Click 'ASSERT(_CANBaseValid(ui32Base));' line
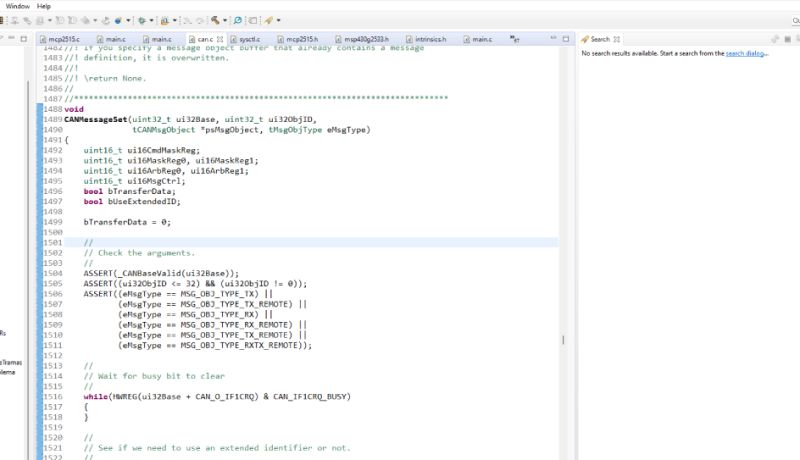 click(161, 273)
